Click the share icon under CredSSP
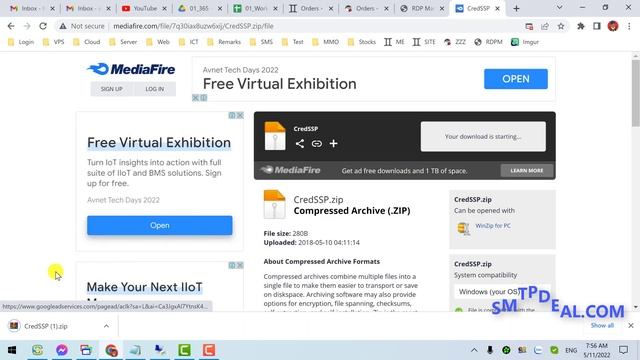640x360 pixels. (300, 143)
